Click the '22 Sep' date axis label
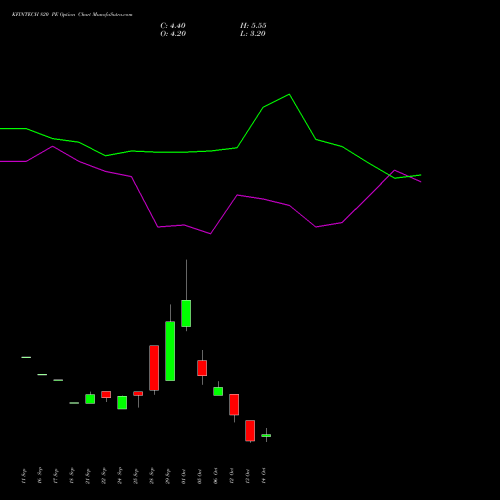Viewport: 500px width, 500px height. [x=104, y=476]
